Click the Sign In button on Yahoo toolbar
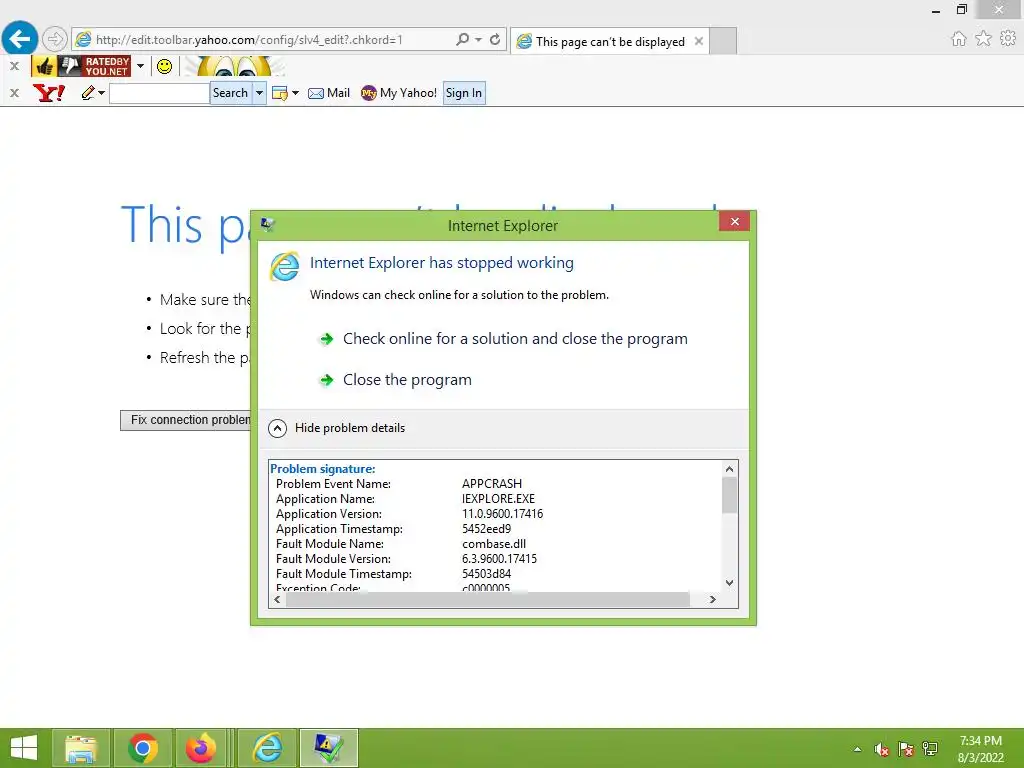The image size is (1024, 768). [x=464, y=93]
